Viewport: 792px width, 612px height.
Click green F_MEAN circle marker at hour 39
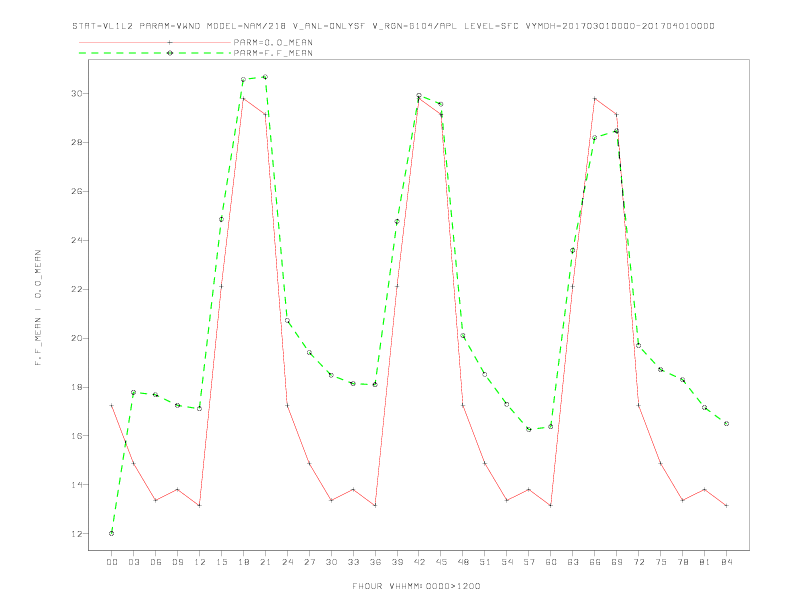click(x=397, y=222)
